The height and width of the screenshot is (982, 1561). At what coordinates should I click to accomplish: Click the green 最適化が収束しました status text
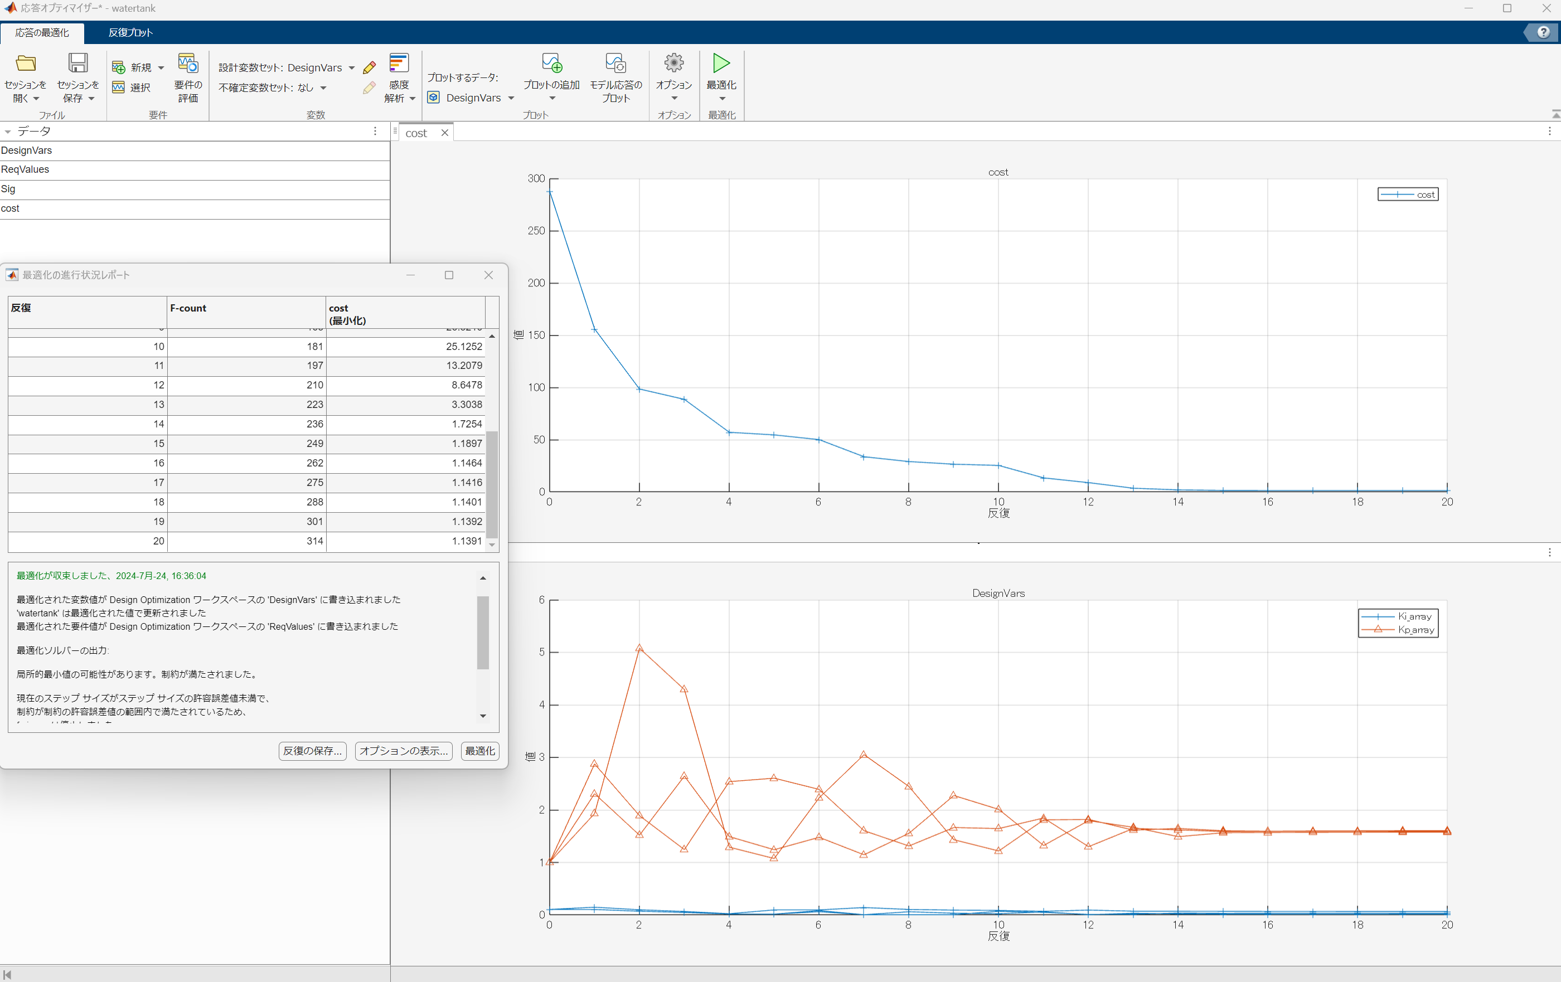point(111,576)
